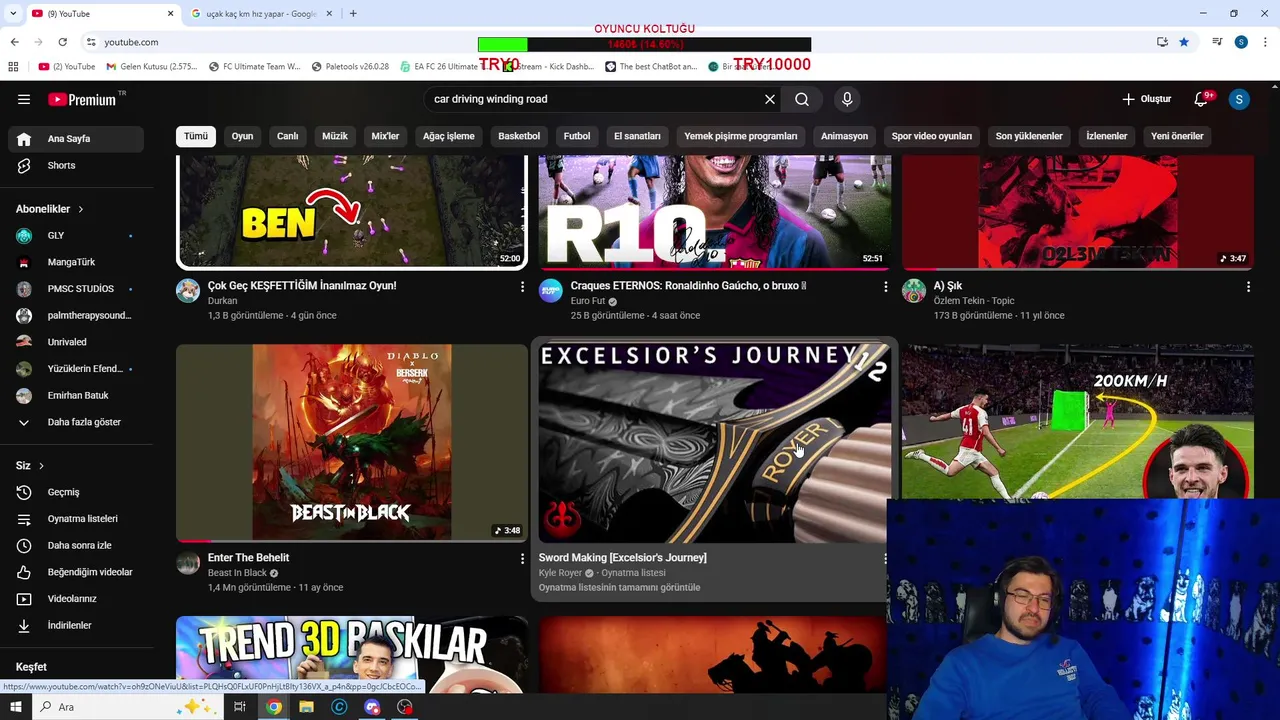Open a new browser tab with plus
Screen dimensions: 1280x720
(x=353, y=14)
